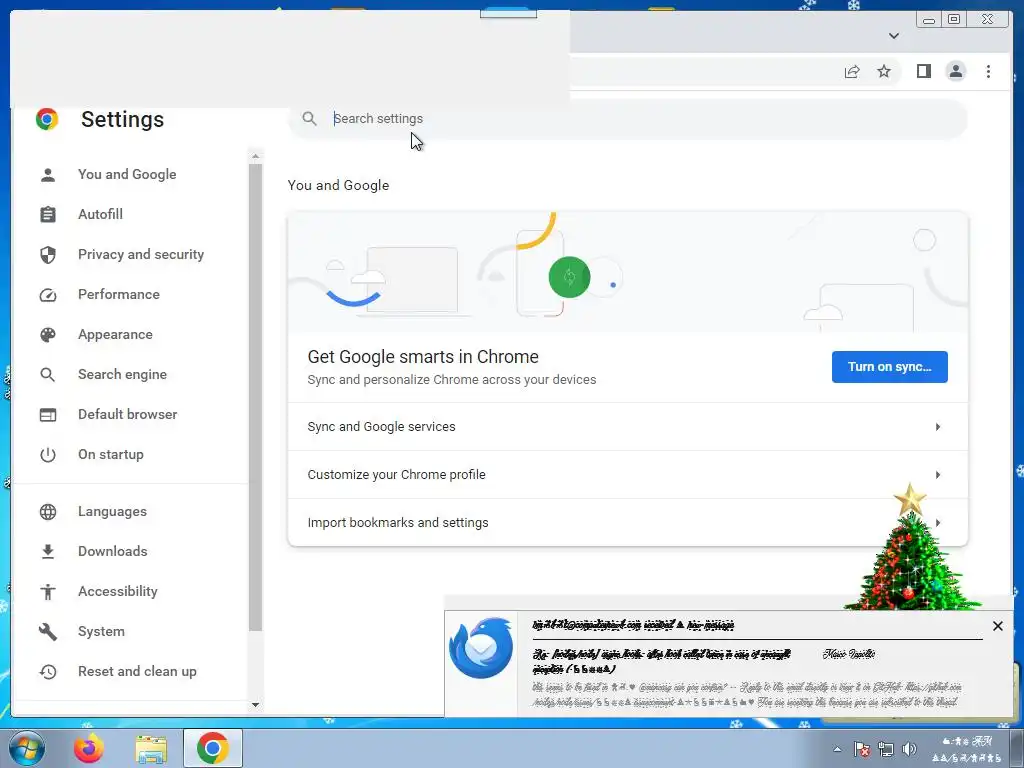Open the volume speaker tray icon
The width and height of the screenshot is (1024, 768).
tap(909, 750)
